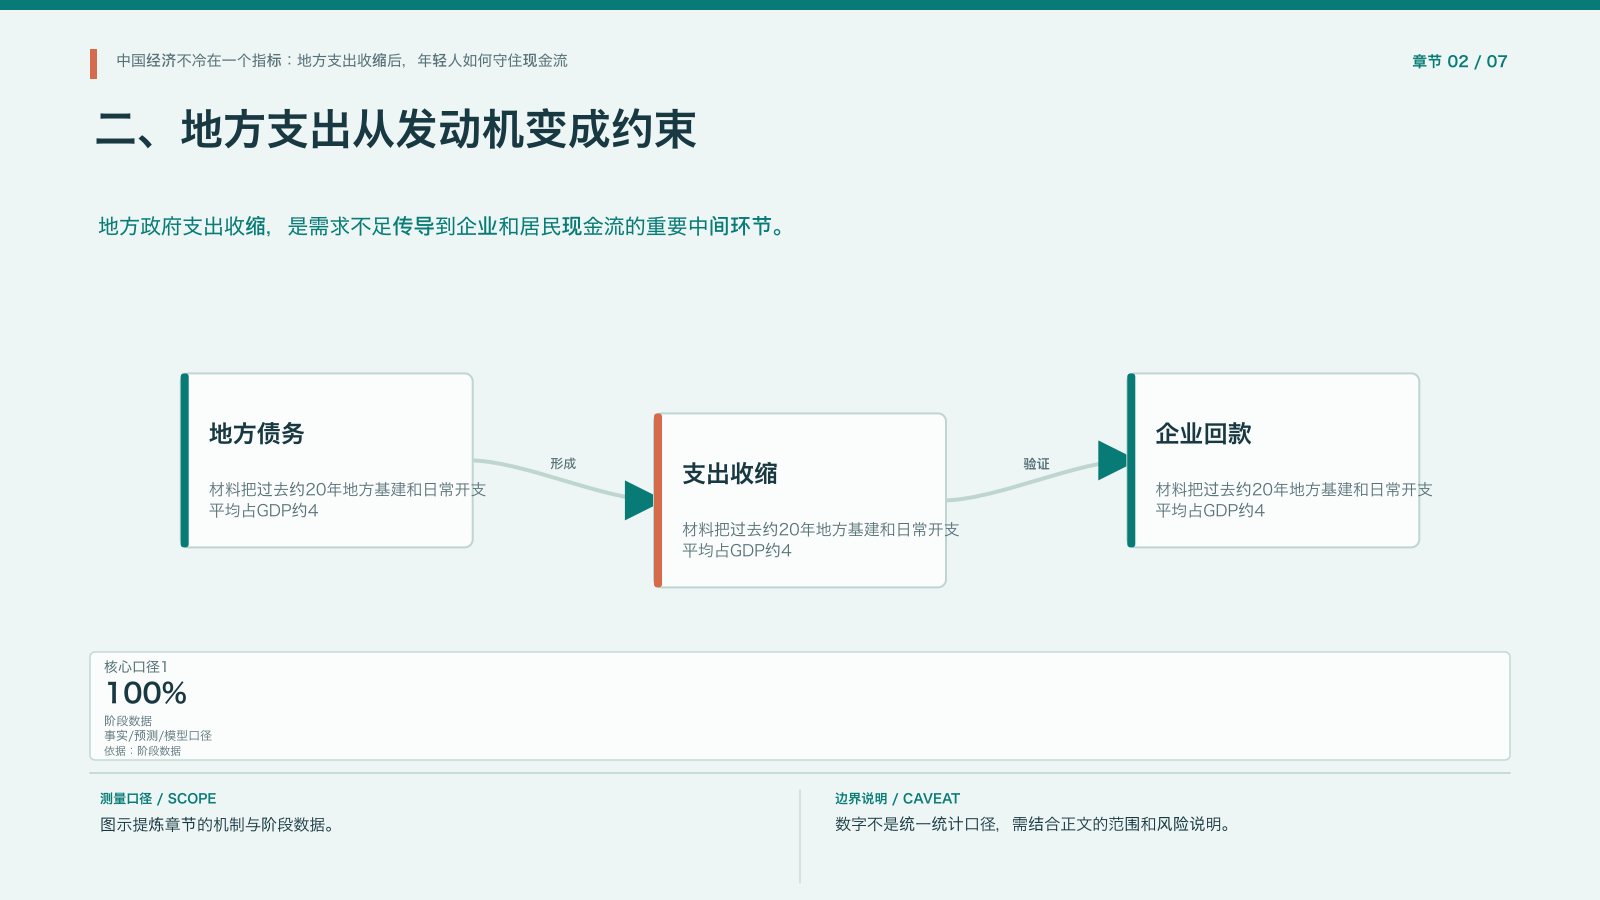Select text 图示提炼章节的机制与阶段数据
This screenshot has width=1600, height=900.
(x=212, y=825)
